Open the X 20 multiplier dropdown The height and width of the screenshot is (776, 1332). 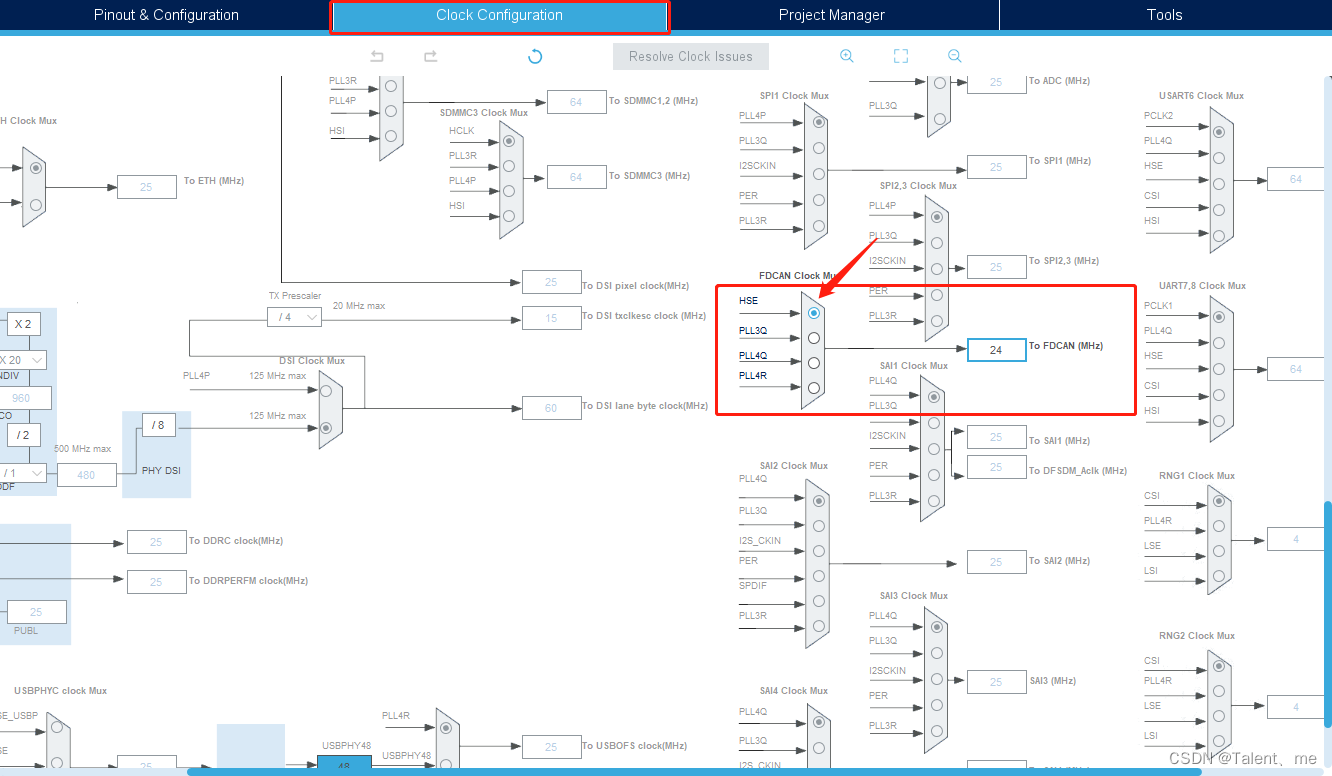point(22,360)
